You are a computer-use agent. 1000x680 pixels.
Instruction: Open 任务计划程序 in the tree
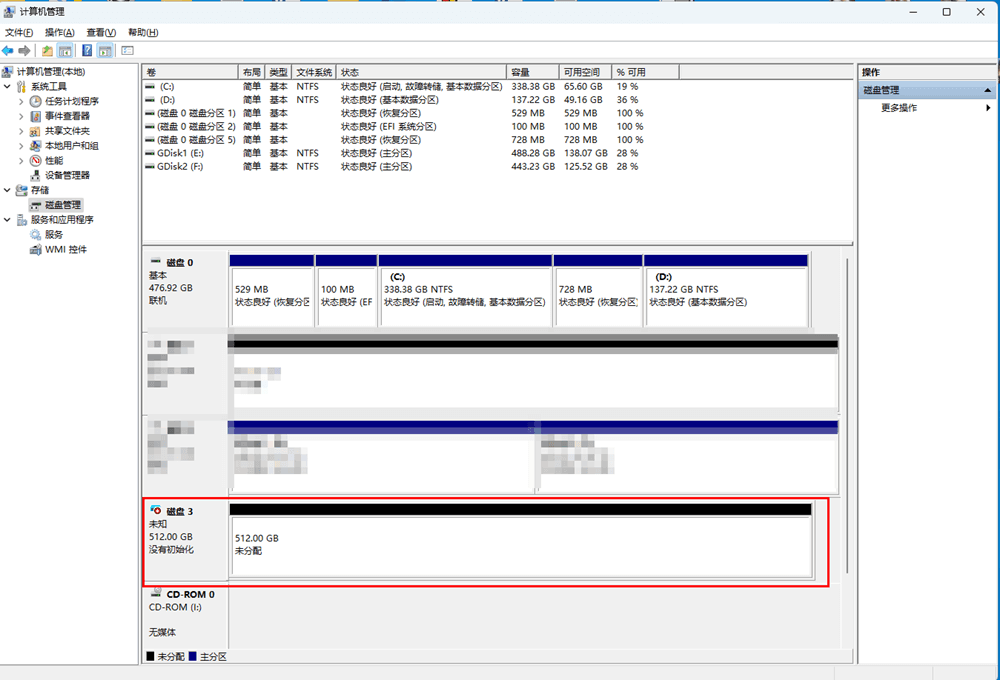pos(71,101)
